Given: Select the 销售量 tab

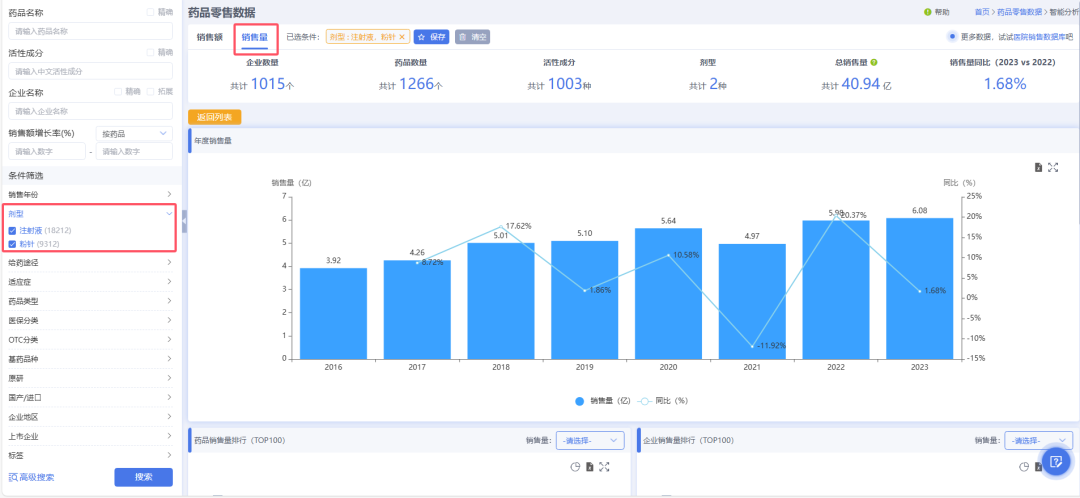Looking at the screenshot, I should (x=255, y=37).
